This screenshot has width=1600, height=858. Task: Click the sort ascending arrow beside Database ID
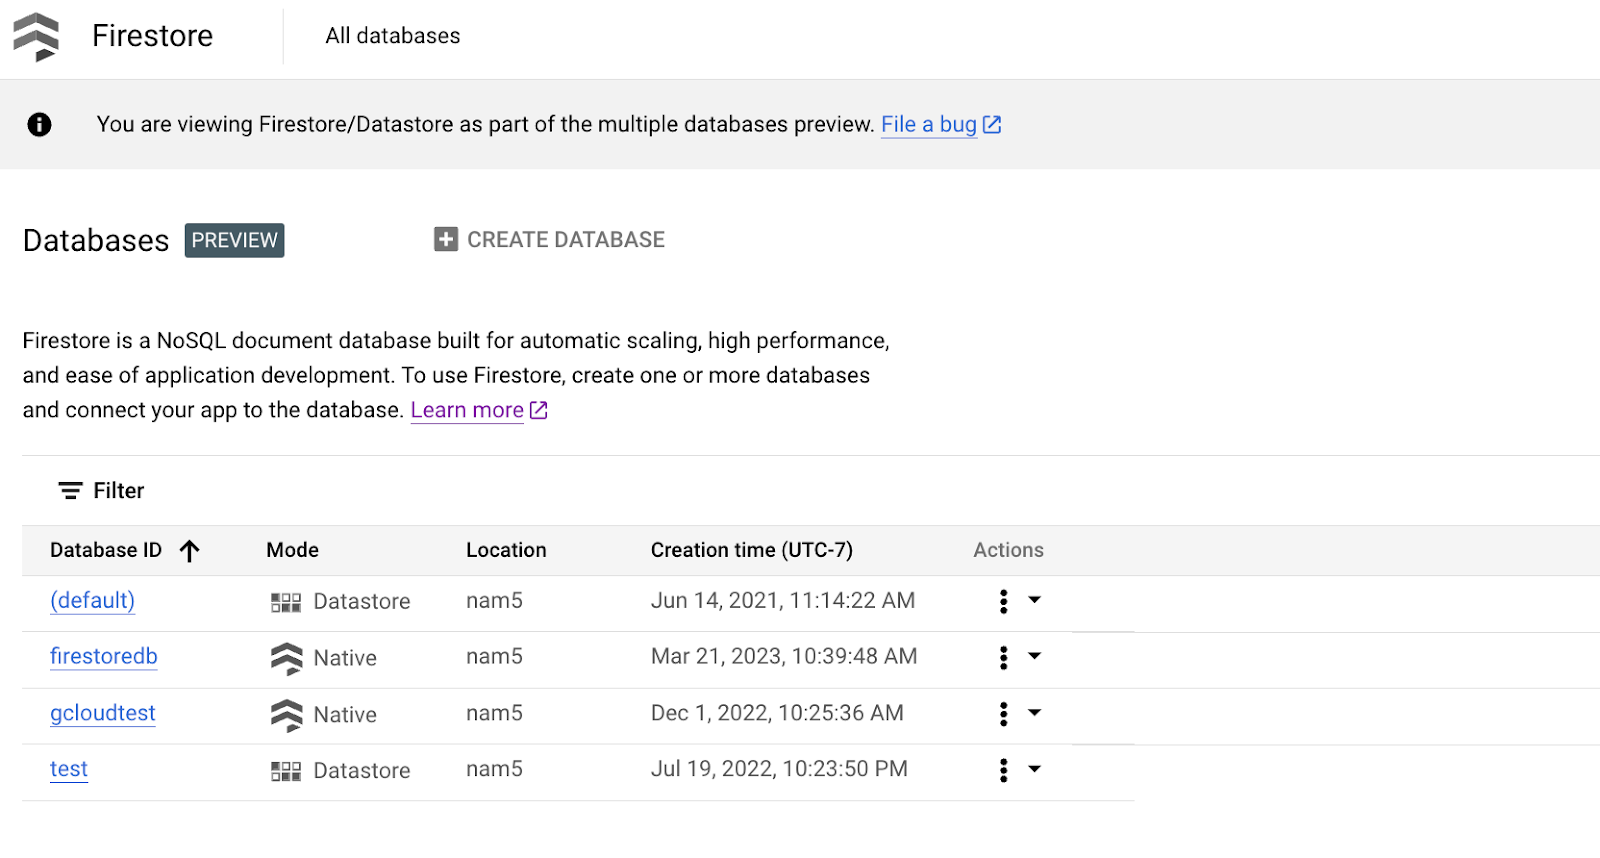coord(190,550)
